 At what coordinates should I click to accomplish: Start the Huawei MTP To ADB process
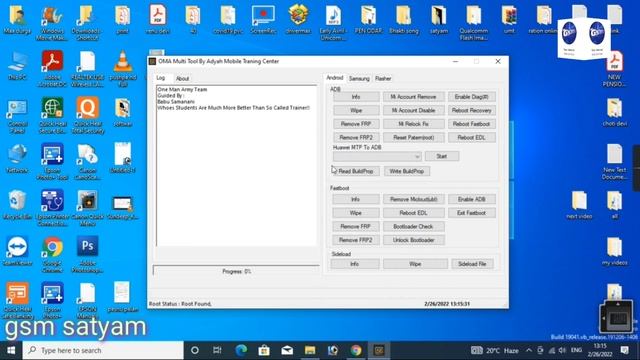coord(442,156)
